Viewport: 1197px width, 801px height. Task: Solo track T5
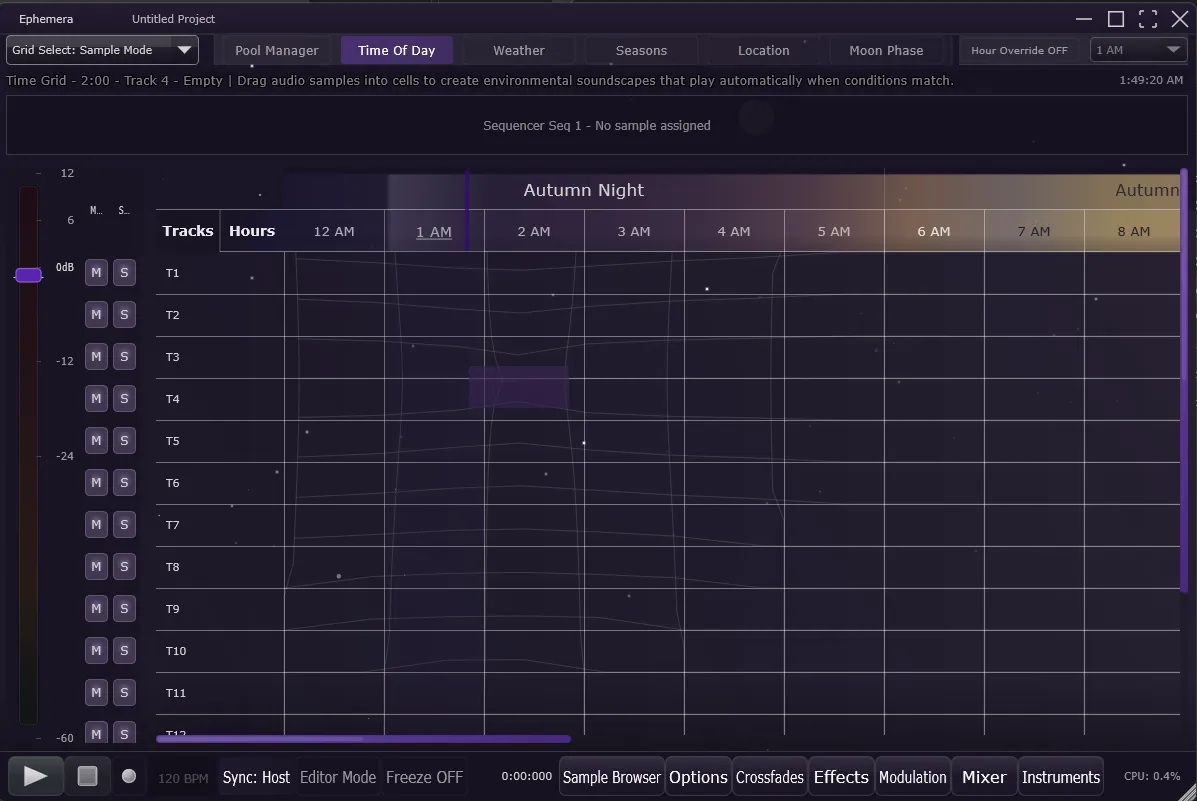tap(124, 440)
